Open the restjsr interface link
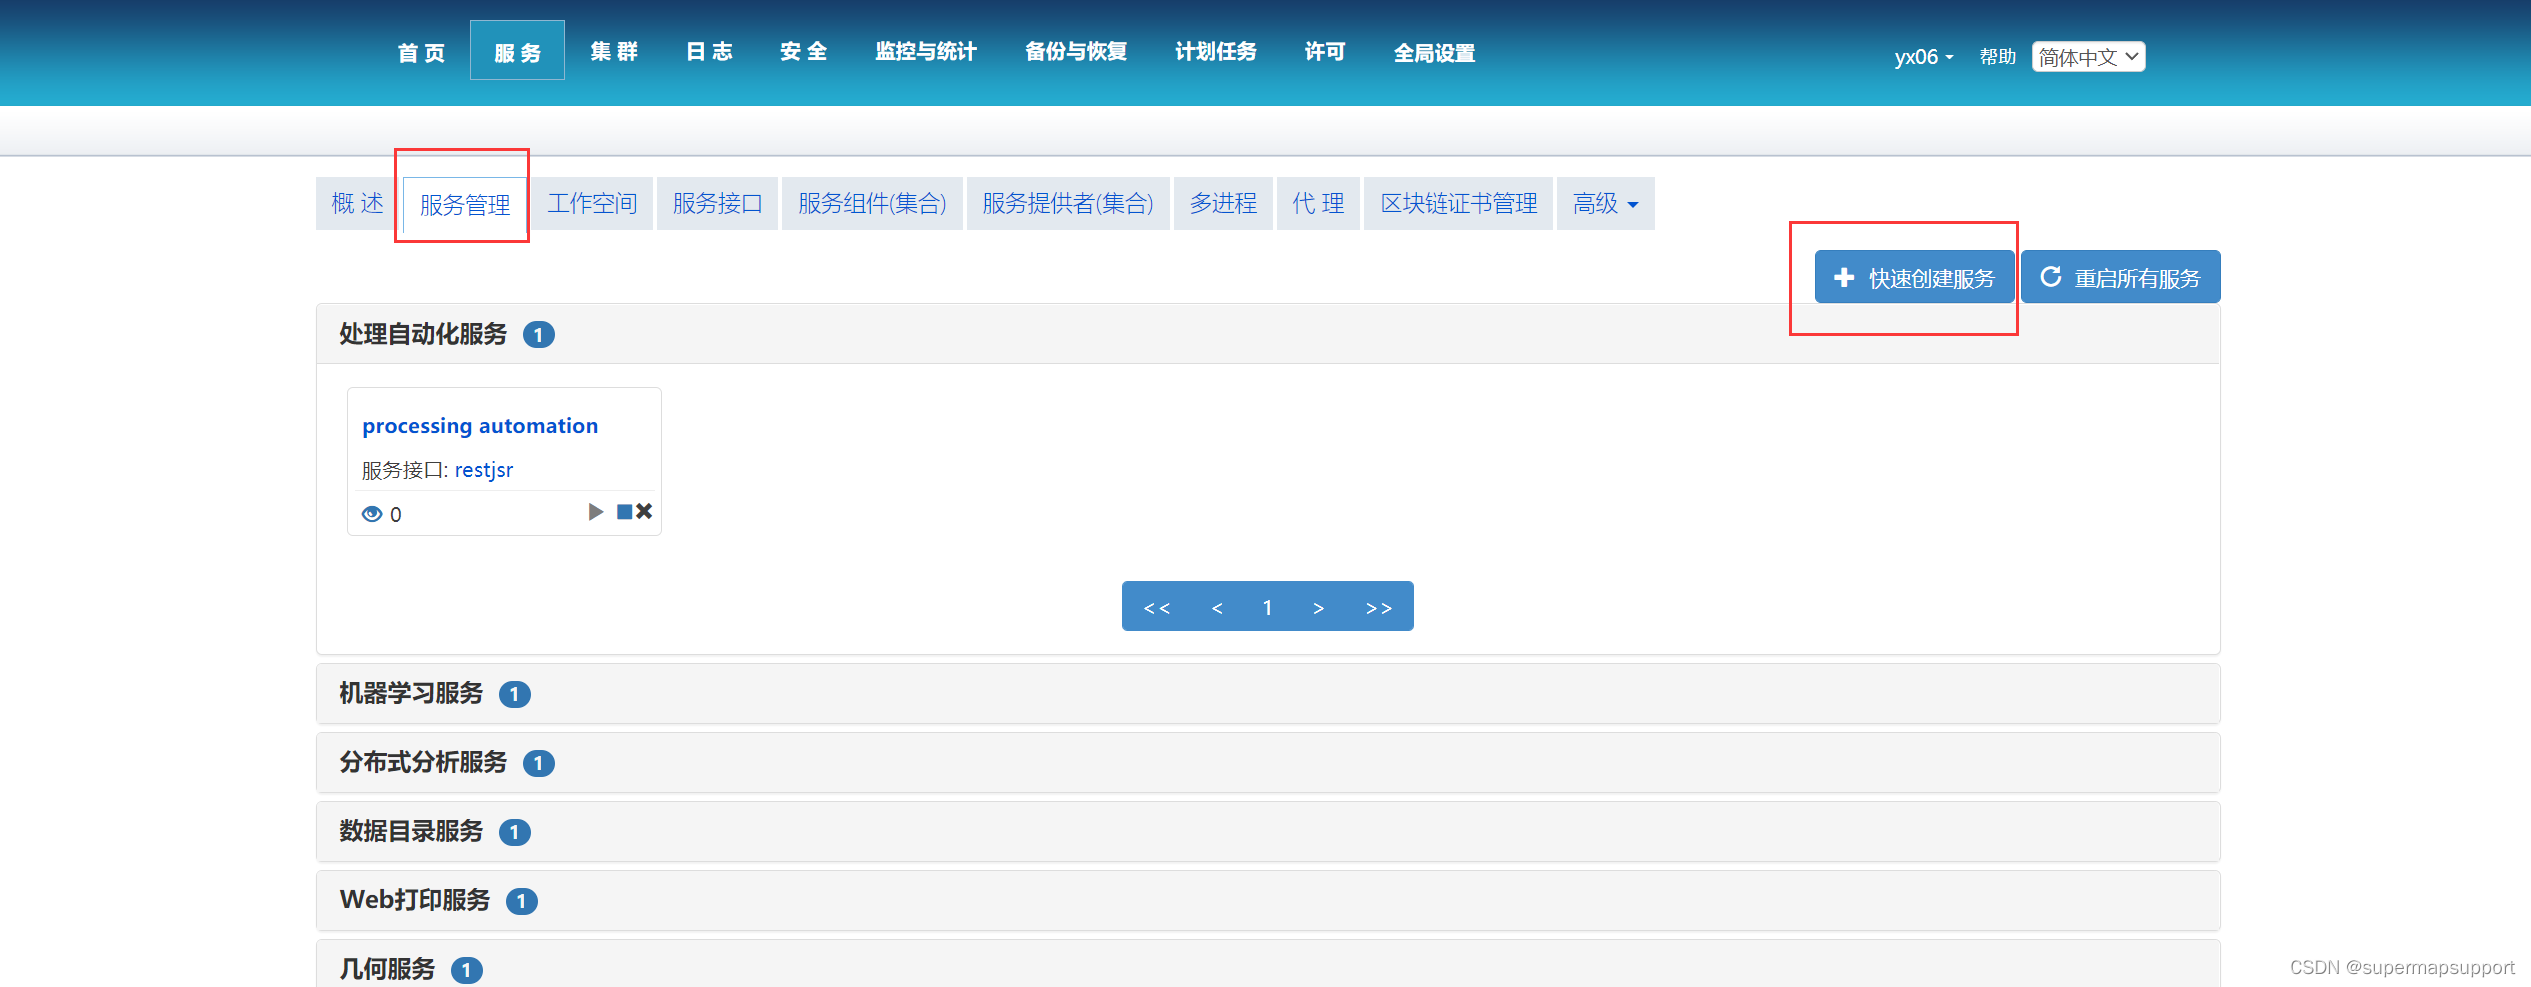Screen dimensions: 2531x987 [484, 470]
